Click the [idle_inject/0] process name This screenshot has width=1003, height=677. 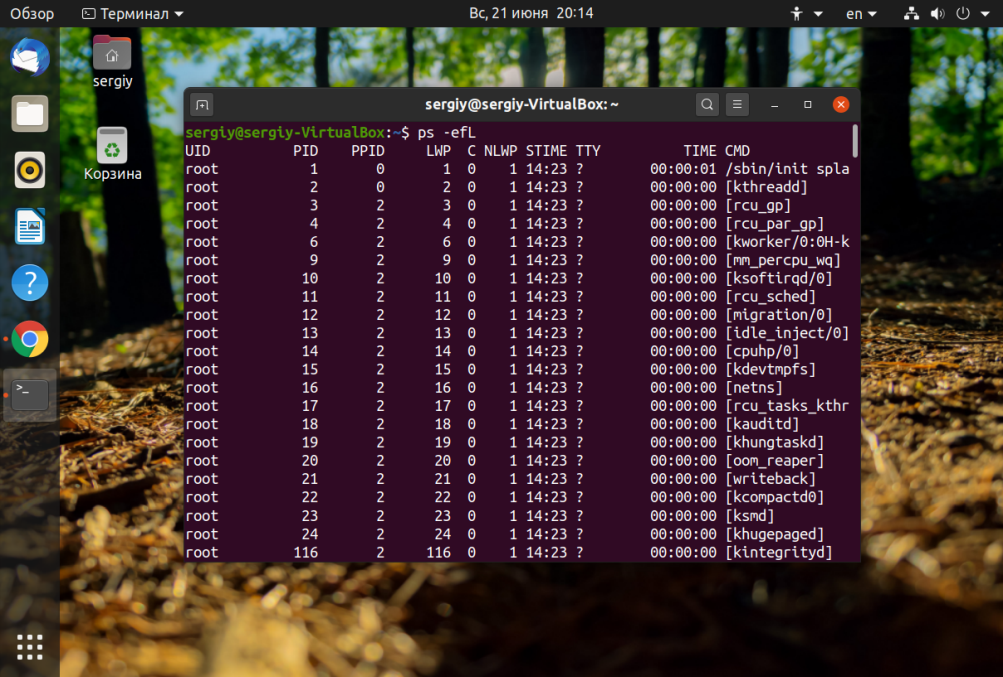pos(787,333)
